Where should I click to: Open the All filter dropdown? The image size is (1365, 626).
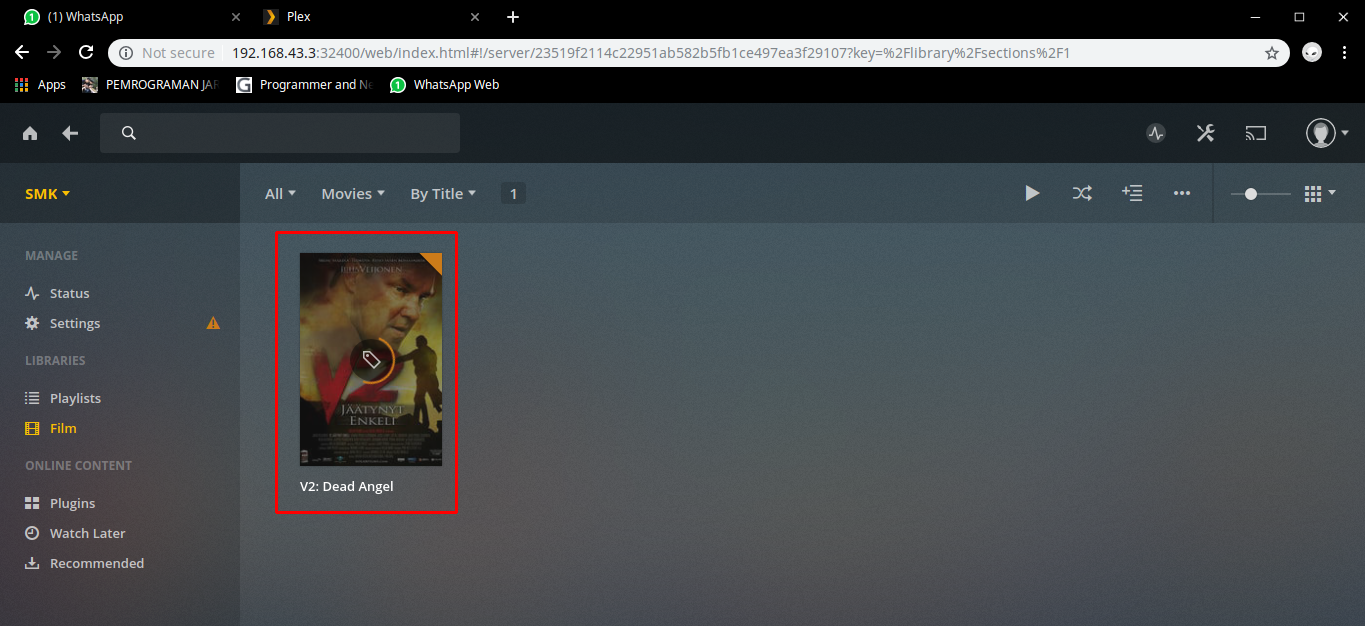[280, 194]
